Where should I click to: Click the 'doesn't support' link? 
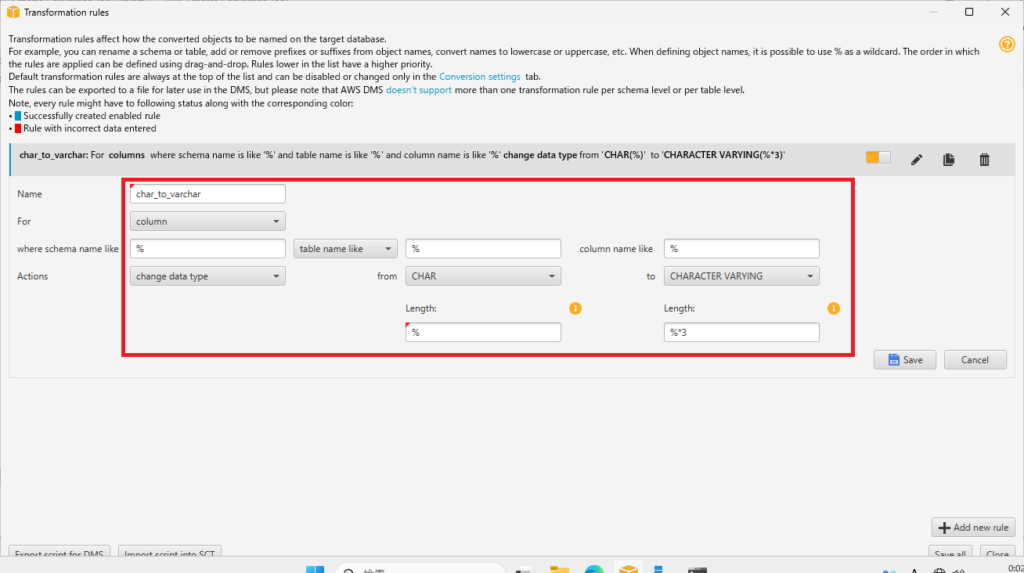click(x=419, y=90)
